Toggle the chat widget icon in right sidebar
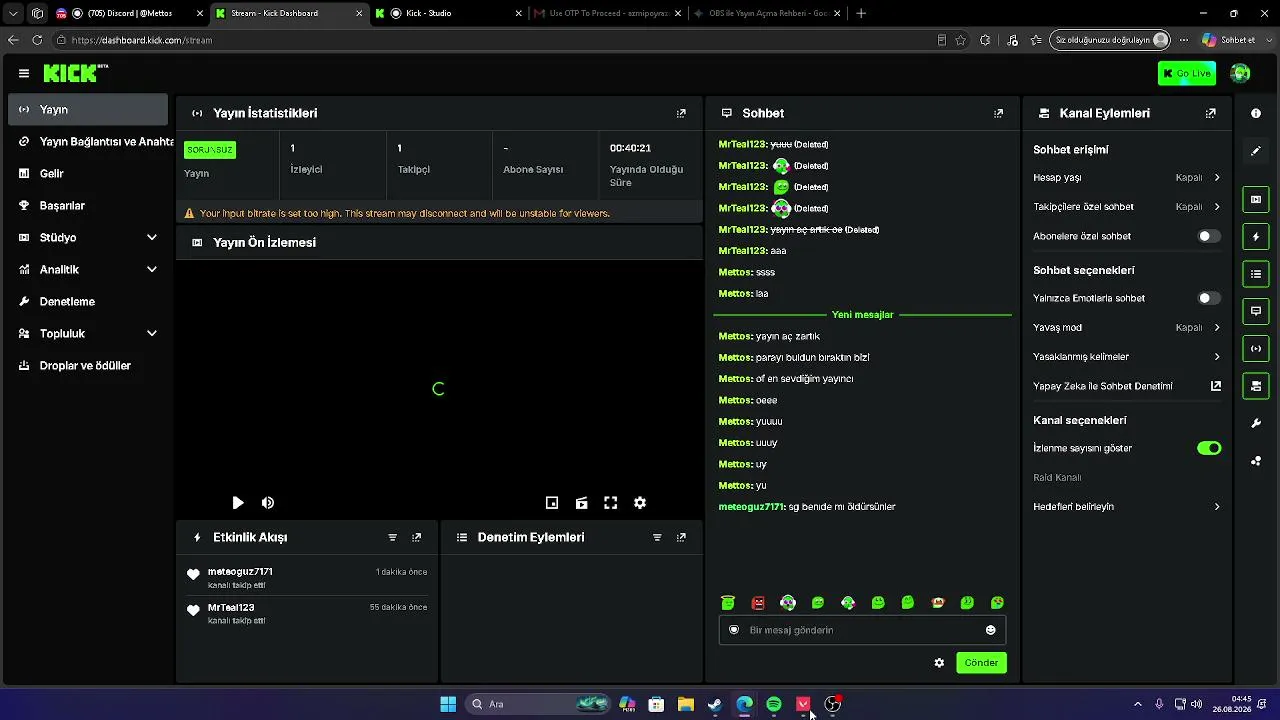The width and height of the screenshot is (1280, 720). point(1256,311)
